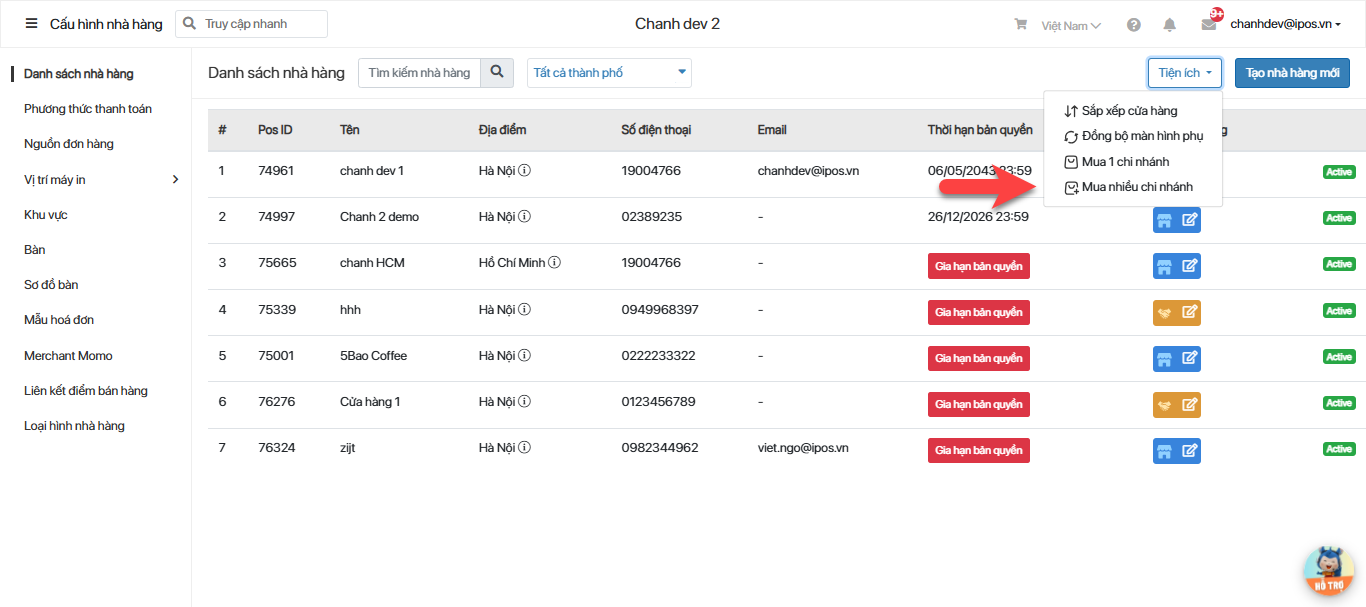Click the handshake icon for hhh row
Viewport: 1366px width, 607px height.
pyautogui.click(x=1164, y=312)
